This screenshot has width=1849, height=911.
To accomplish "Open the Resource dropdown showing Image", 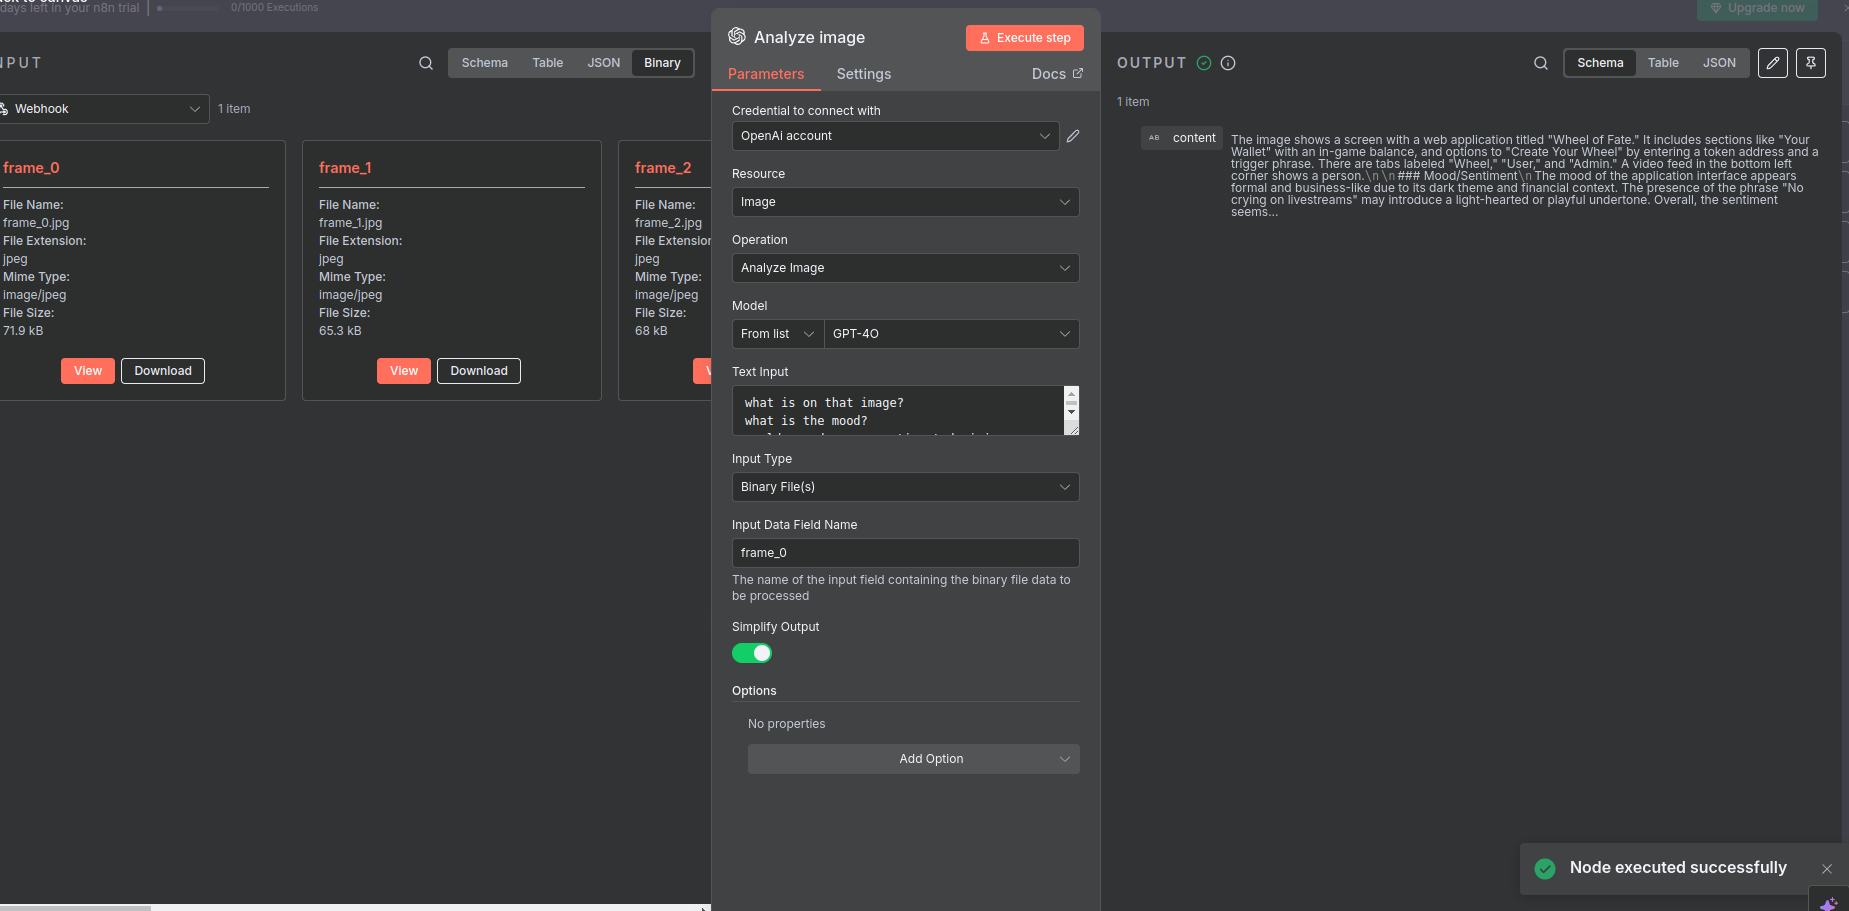I will point(905,202).
